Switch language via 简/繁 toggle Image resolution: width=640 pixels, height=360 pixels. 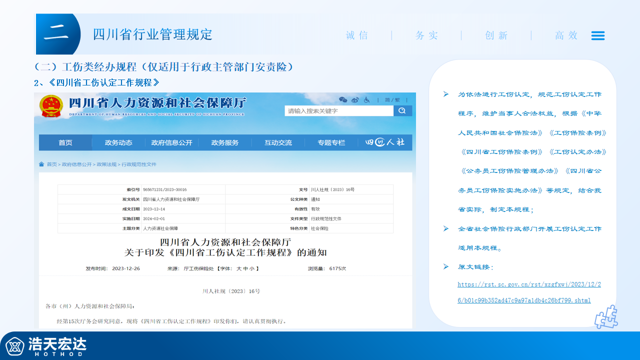click(x=392, y=100)
